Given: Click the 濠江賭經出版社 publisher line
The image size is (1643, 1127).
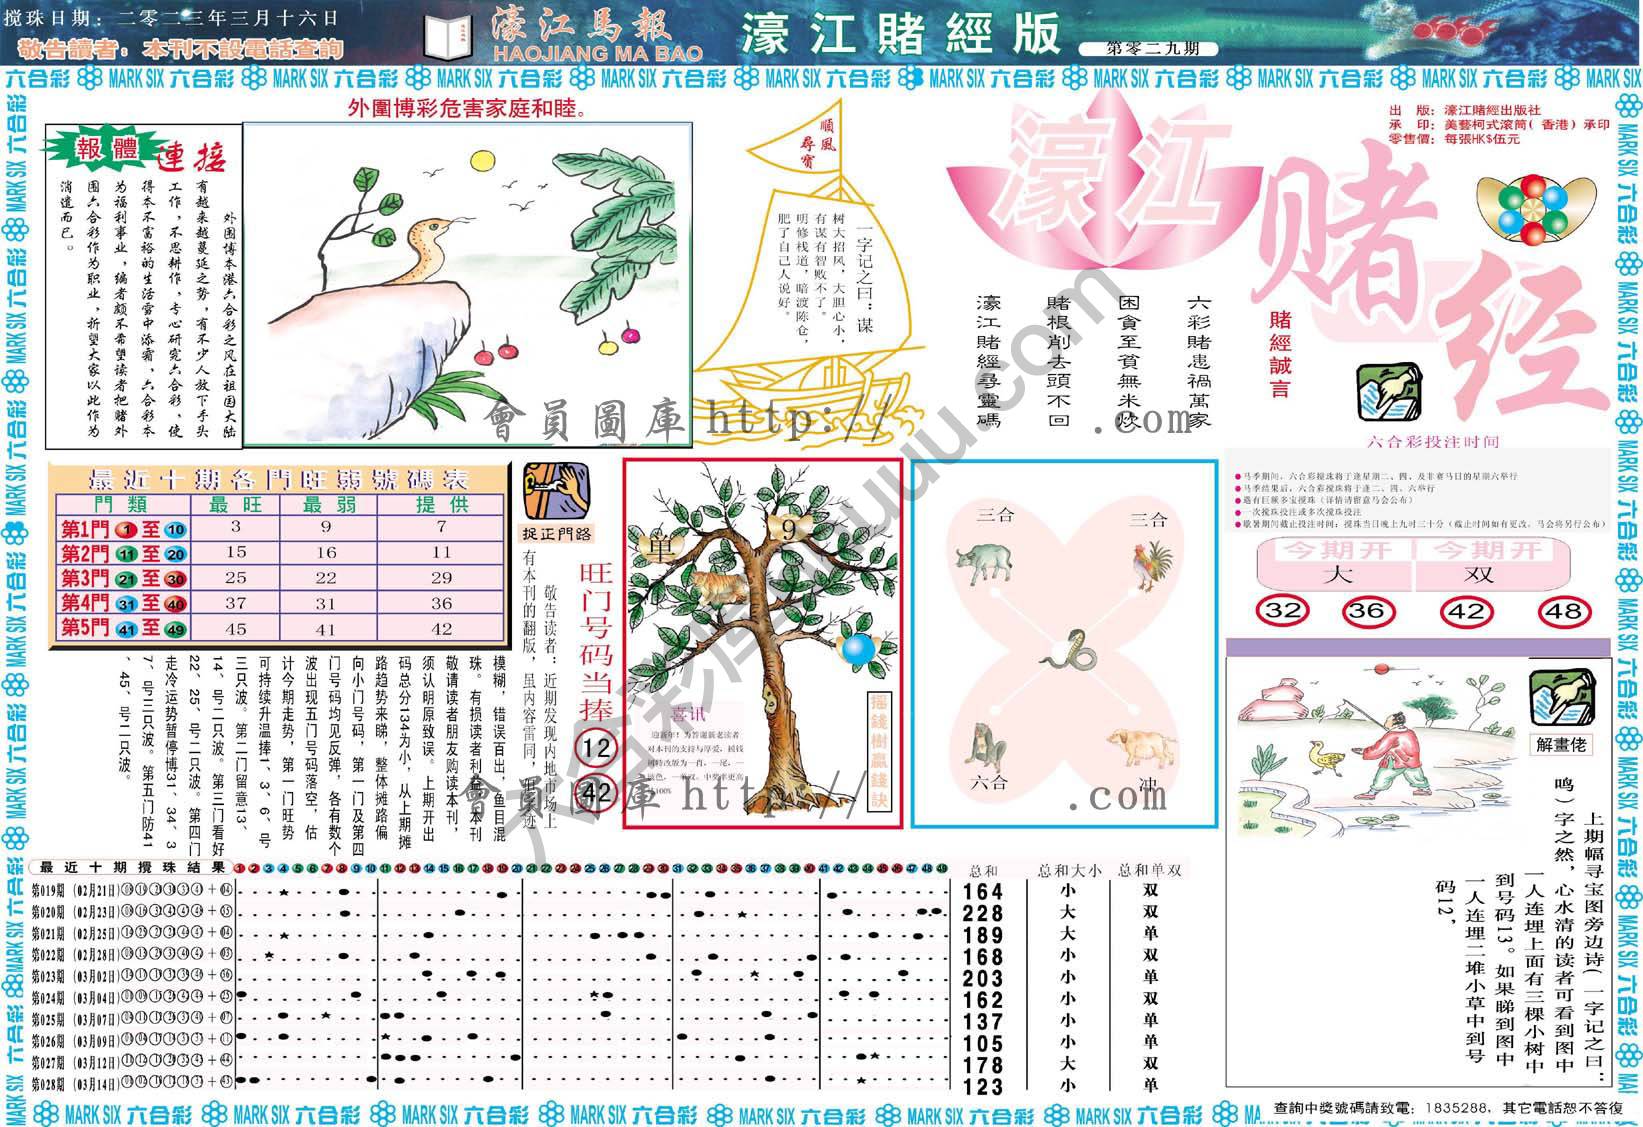Looking at the screenshot, I should (1465, 110).
